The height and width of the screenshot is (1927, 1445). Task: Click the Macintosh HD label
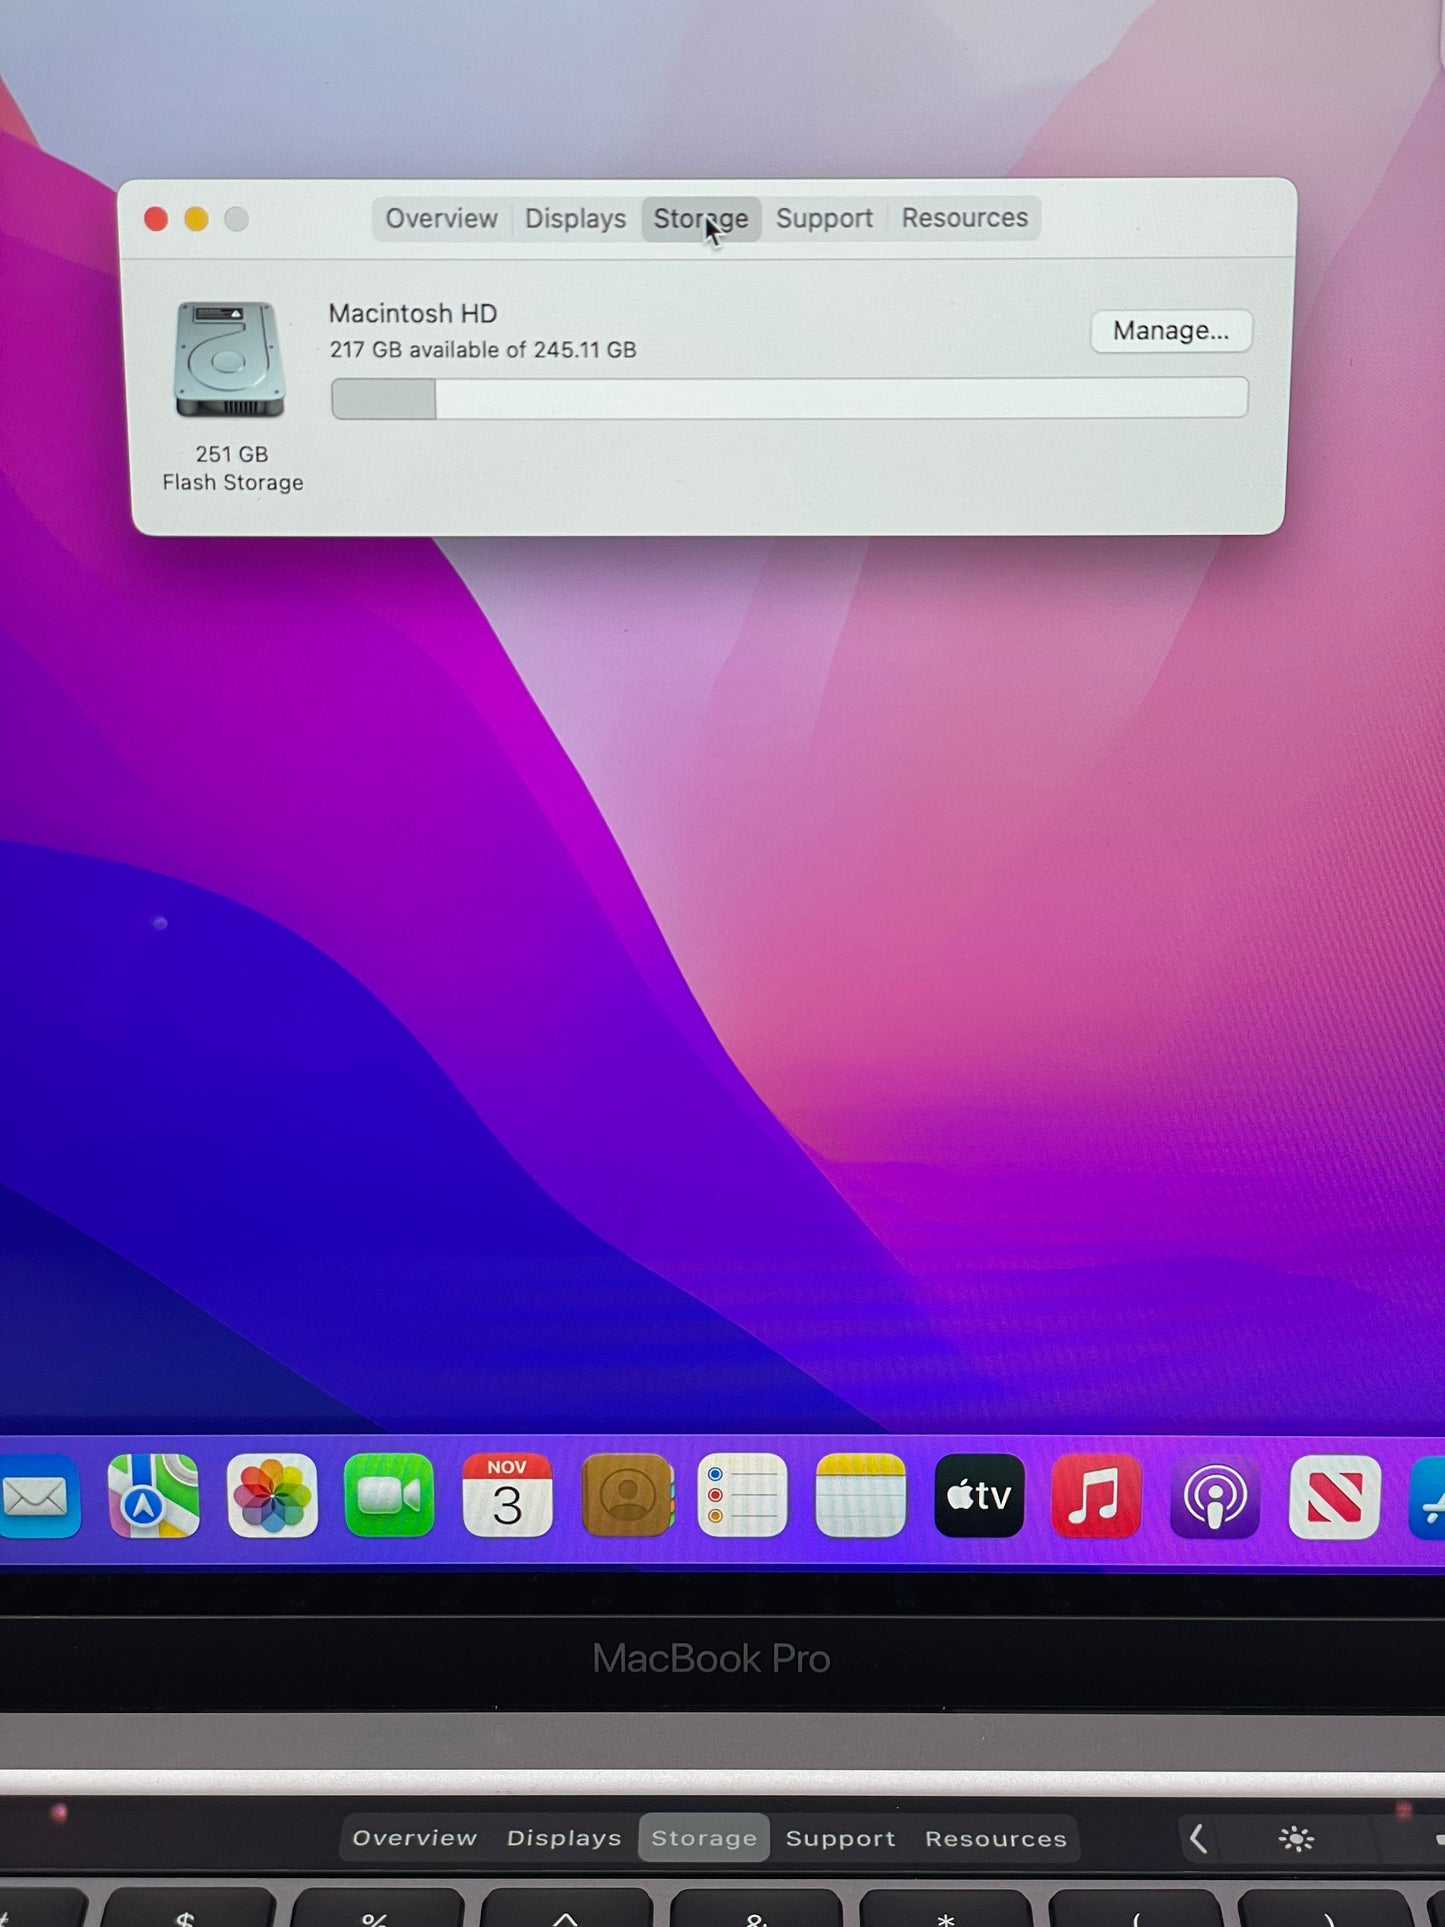pos(413,314)
